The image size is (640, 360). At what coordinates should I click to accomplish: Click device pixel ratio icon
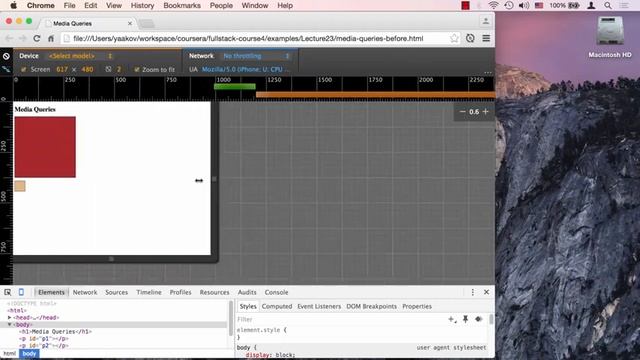tap(108, 69)
